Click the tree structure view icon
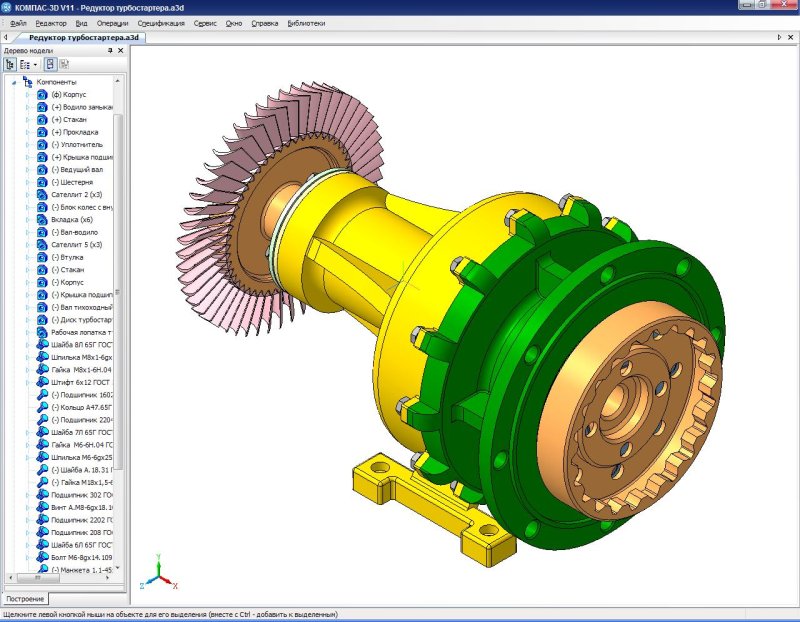Image resolution: width=800 pixels, height=622 pixels. (24, 64)
